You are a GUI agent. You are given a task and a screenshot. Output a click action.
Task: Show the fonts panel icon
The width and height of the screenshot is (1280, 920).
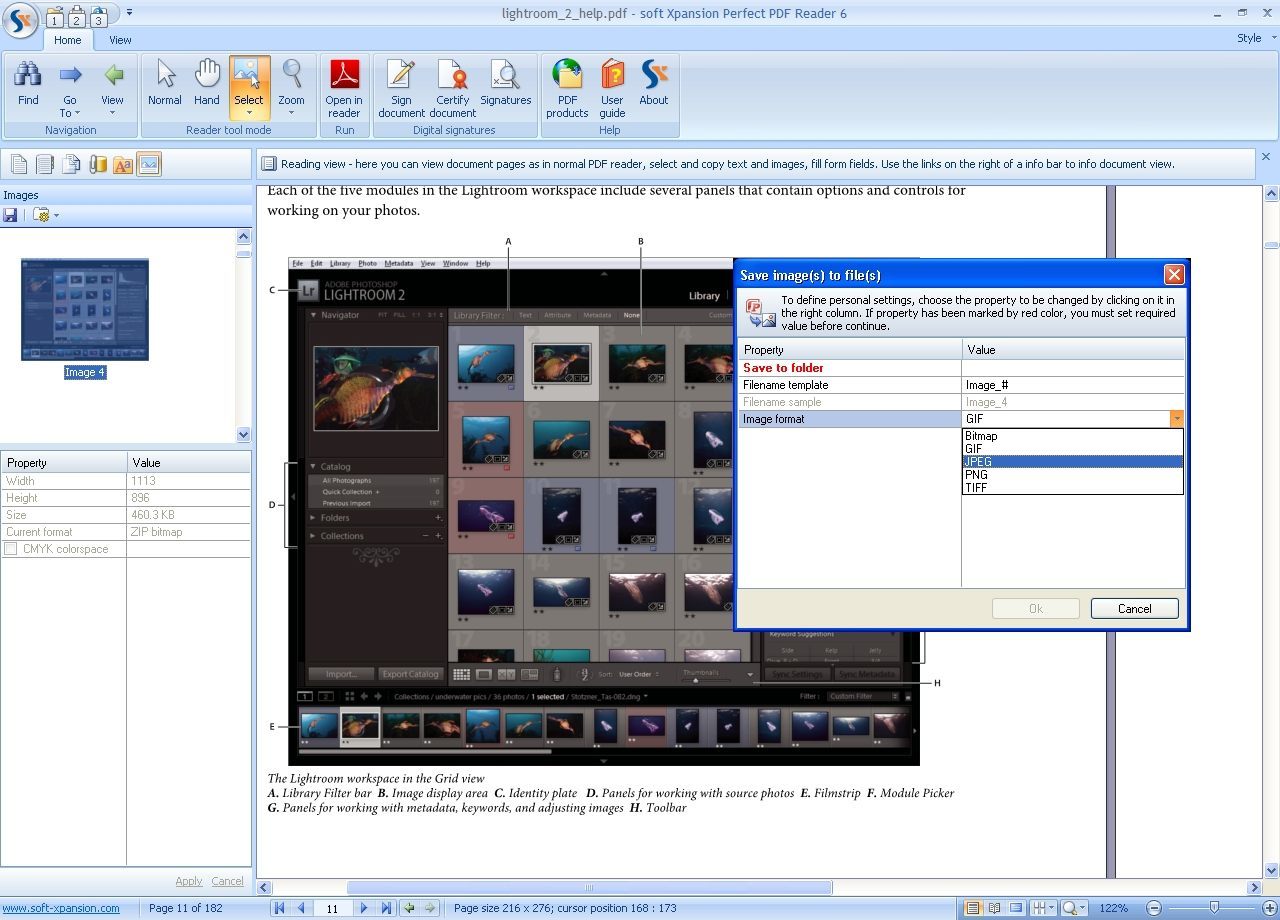pos(123,165)
